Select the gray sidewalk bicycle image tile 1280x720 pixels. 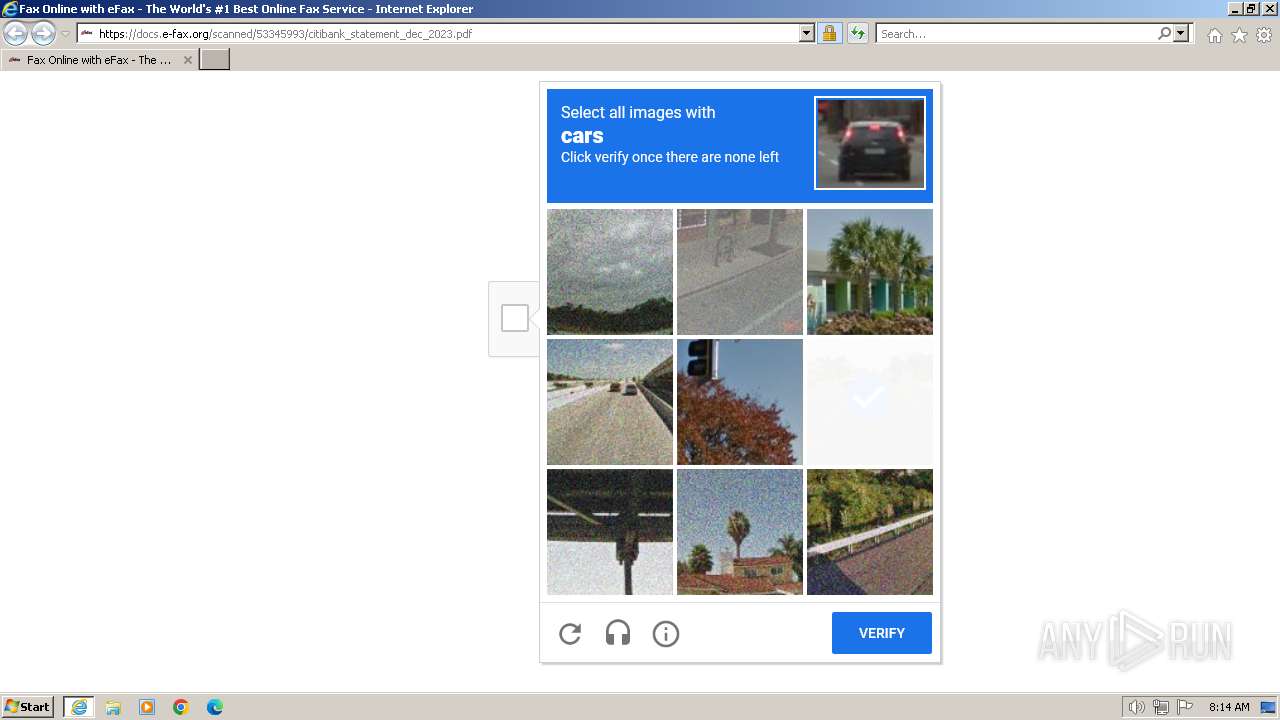pos(740,272)
